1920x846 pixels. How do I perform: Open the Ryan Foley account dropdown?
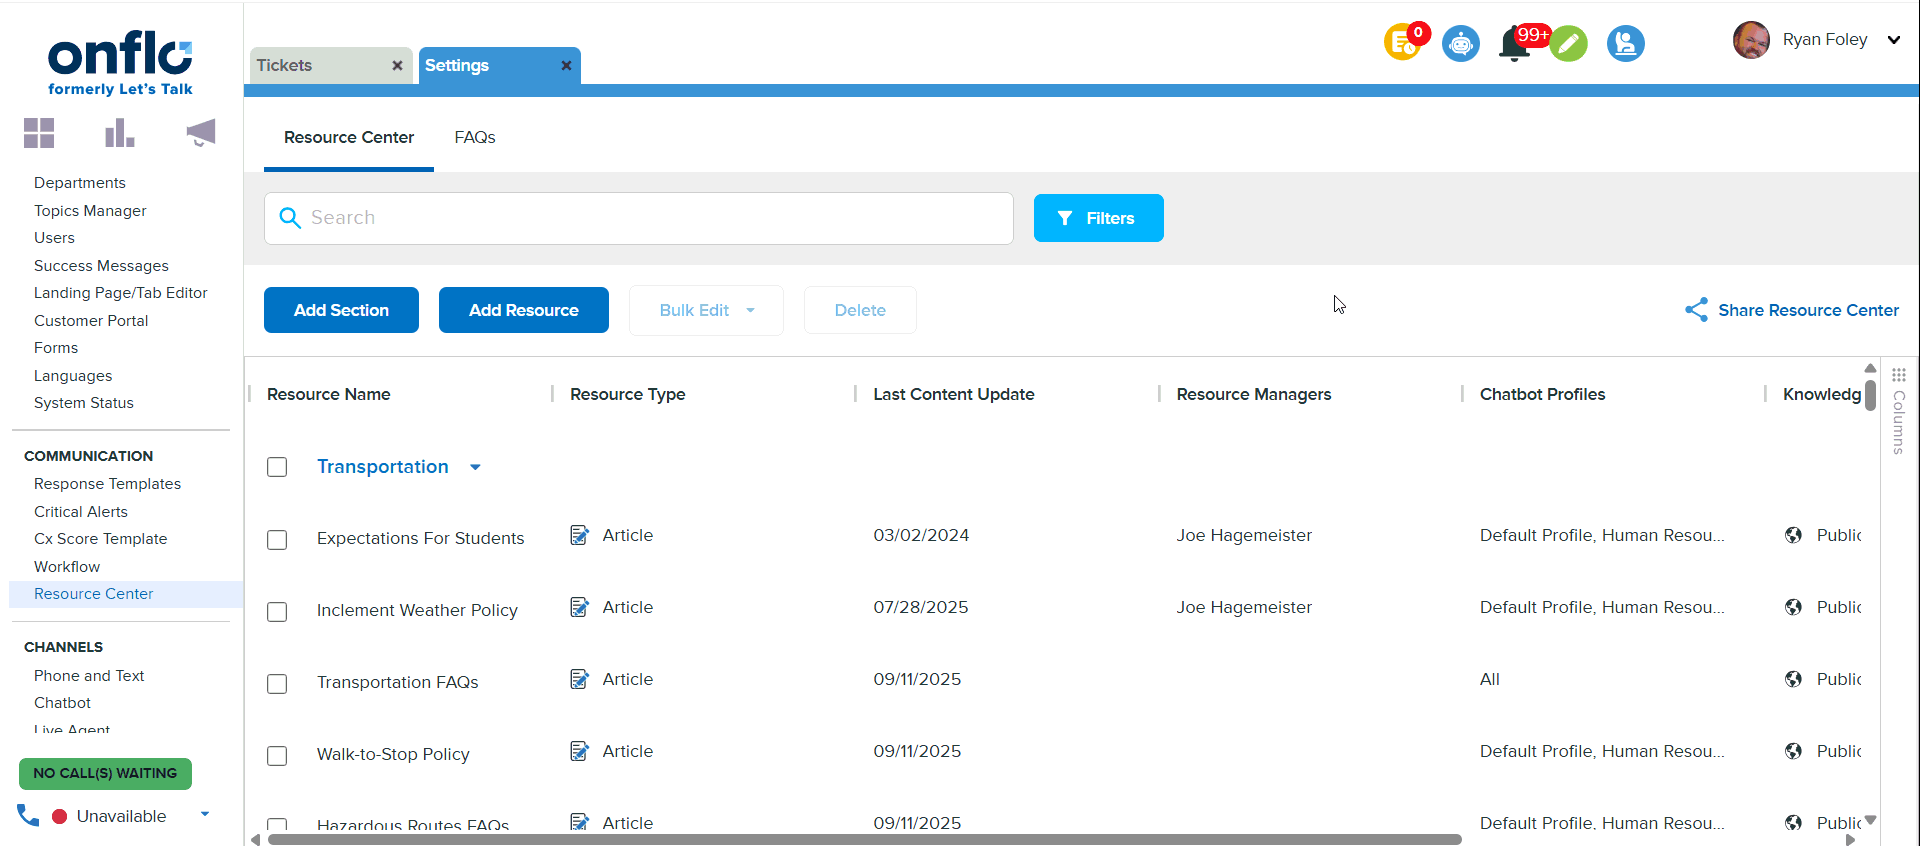pos(1893,40)
